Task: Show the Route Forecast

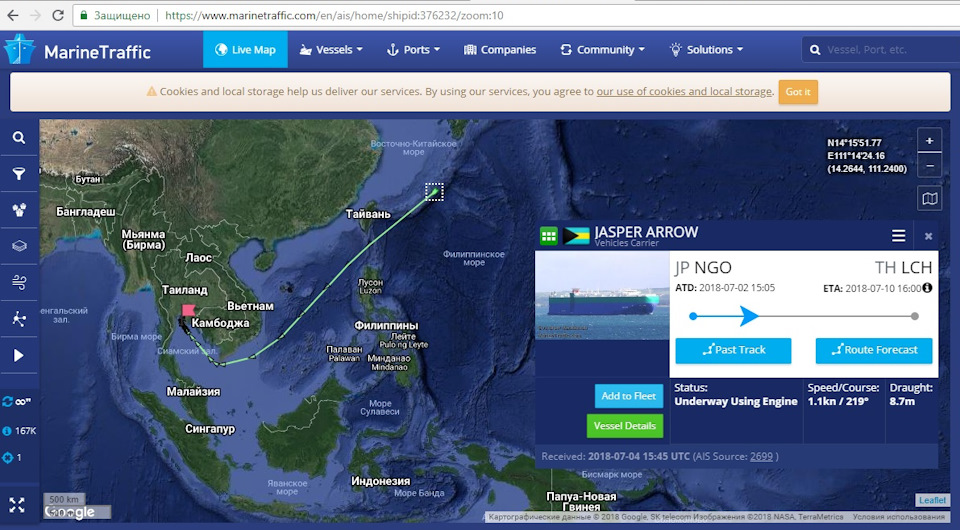Action: [874, 350]
